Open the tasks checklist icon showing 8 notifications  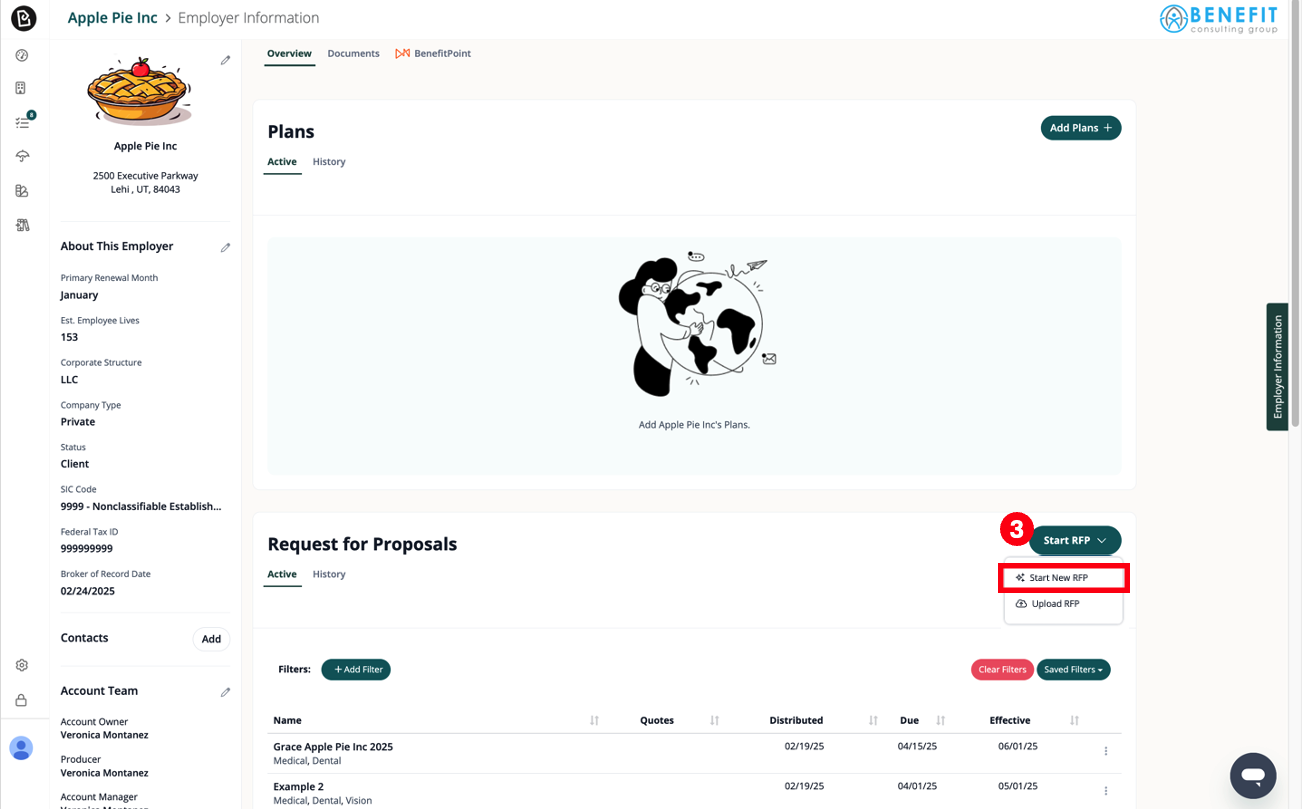tap(22, 120)
